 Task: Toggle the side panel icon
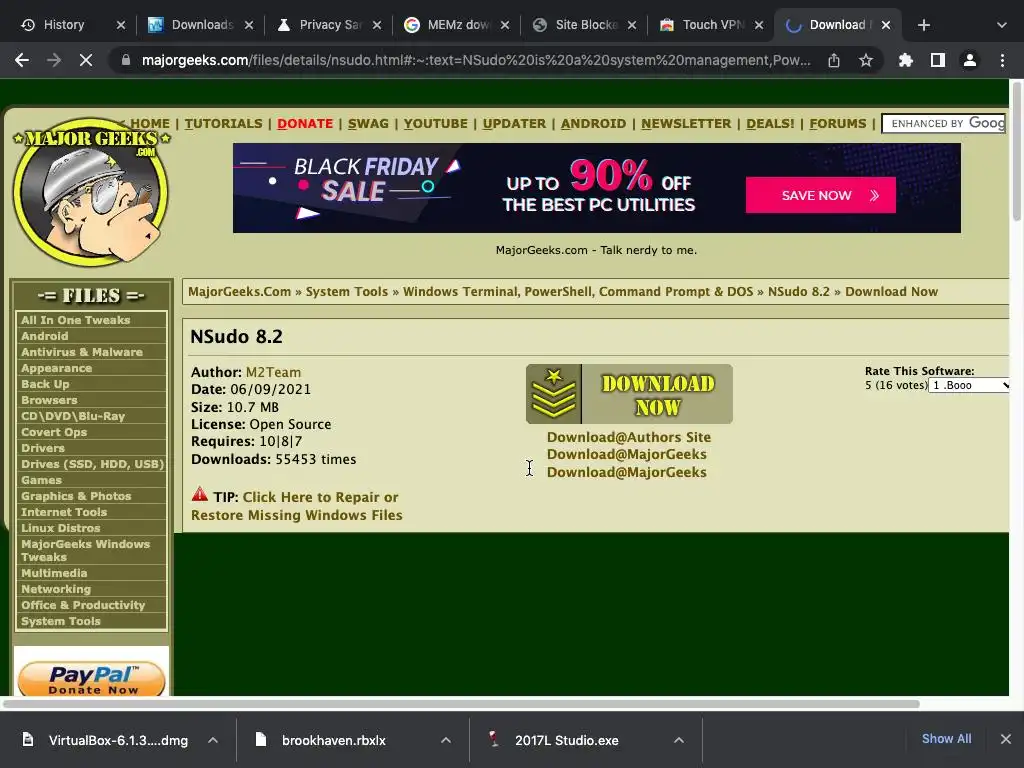coord(938,60)
